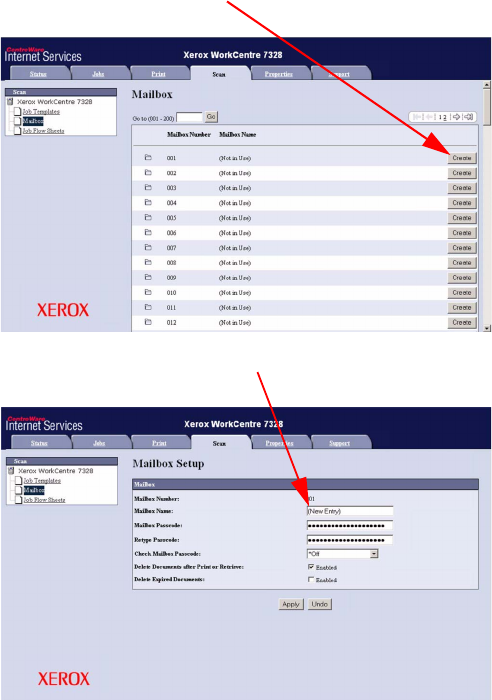Click the folder icon for mailbox 007

(x=148, y=247)
